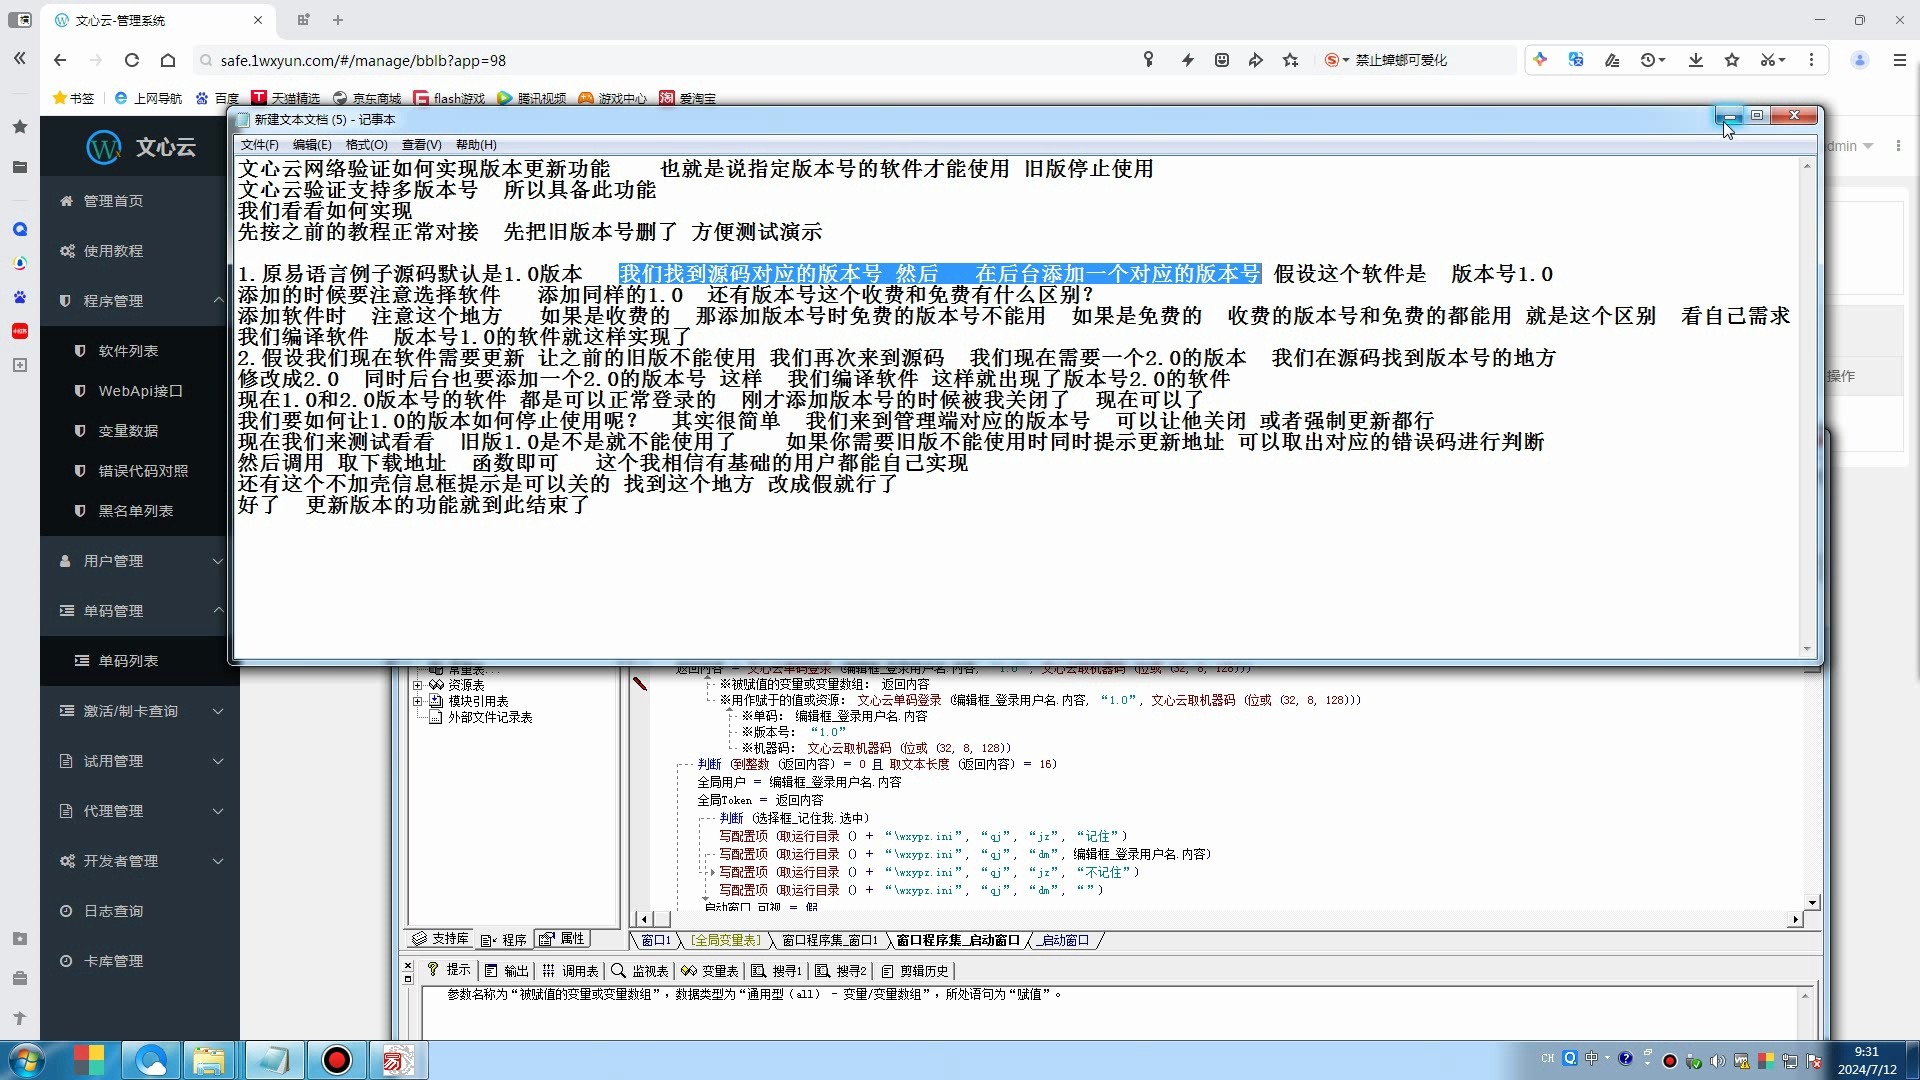
Task: Click the browser translate icon
Action: click(x=1577, y=60)
